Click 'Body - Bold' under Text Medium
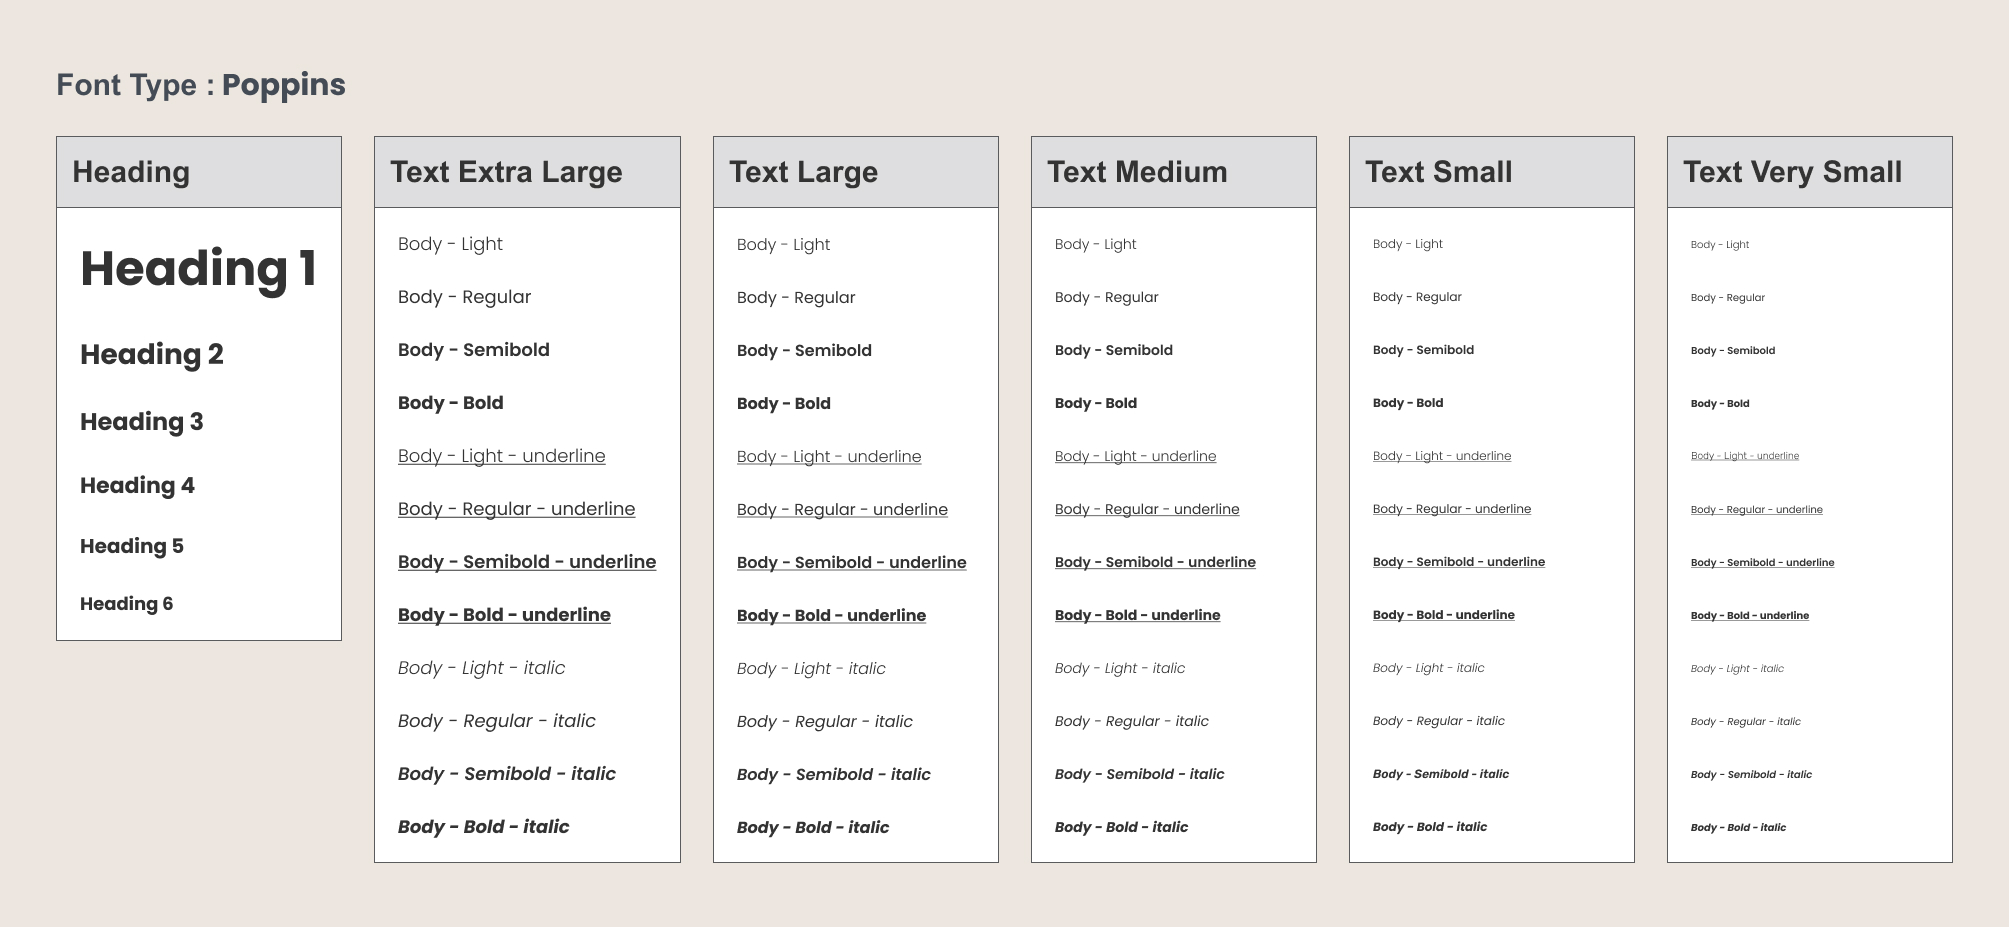Image resolution: width=2009 pixels, height=927 pixels. [1096, 403]
